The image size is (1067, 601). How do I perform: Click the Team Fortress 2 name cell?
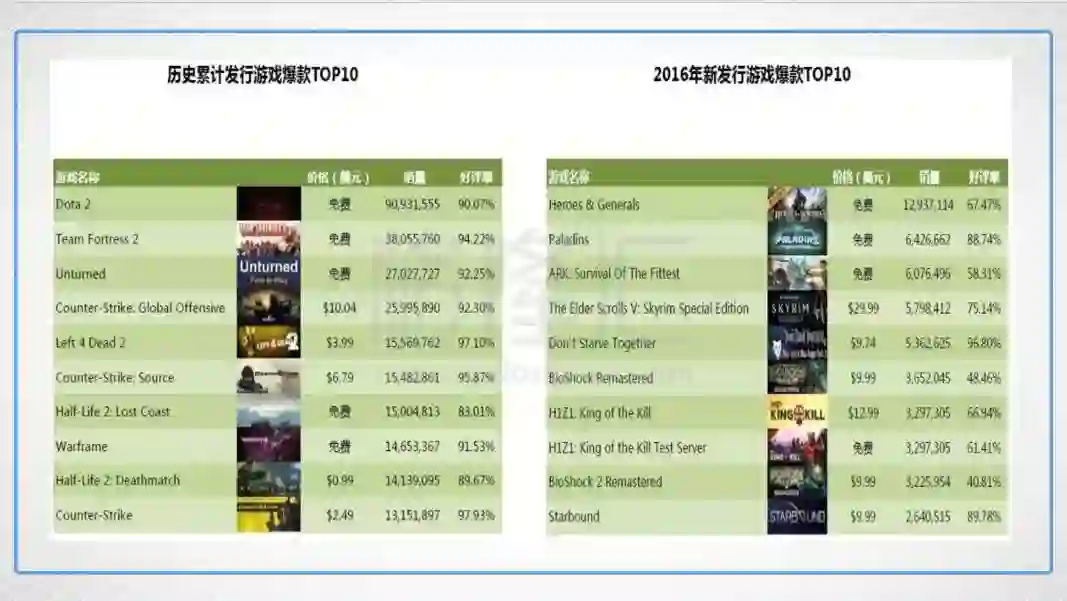click(97, 239)
